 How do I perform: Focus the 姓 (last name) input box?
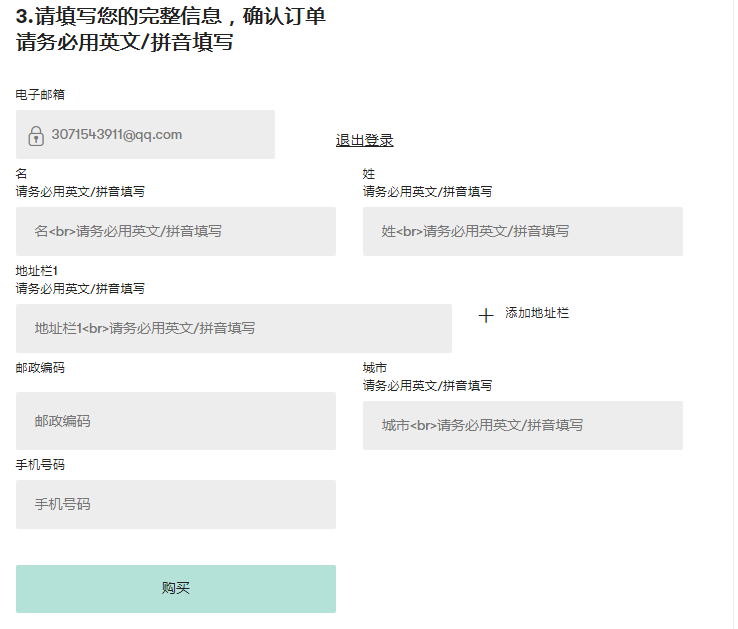[x=522, y=231]
